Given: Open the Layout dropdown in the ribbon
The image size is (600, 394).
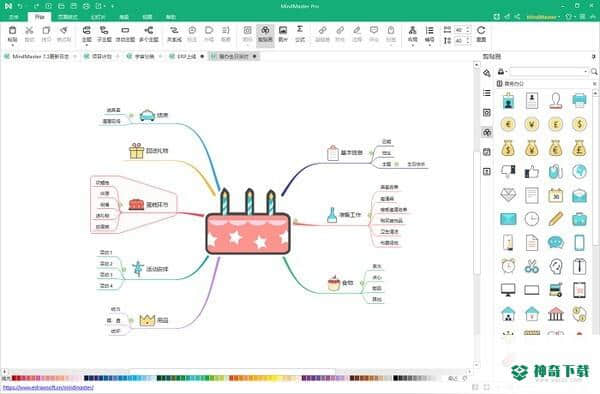Looking at the screenshot, I should click(412, 35).
